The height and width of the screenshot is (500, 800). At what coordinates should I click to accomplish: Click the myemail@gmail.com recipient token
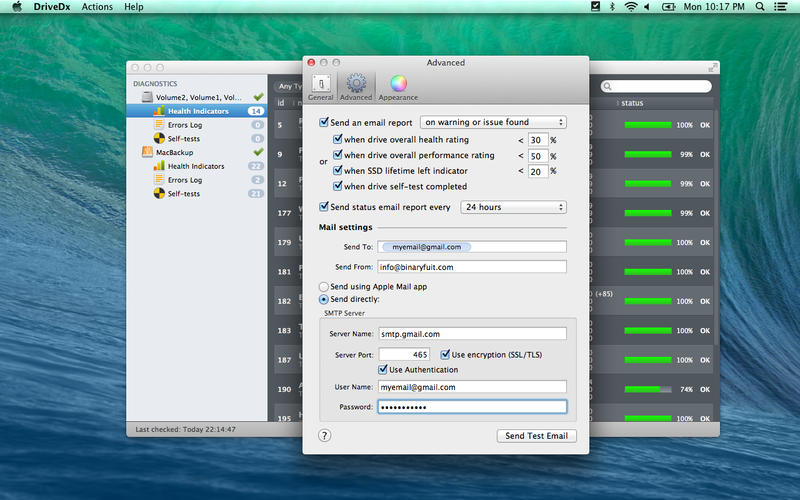coord(427,247)
